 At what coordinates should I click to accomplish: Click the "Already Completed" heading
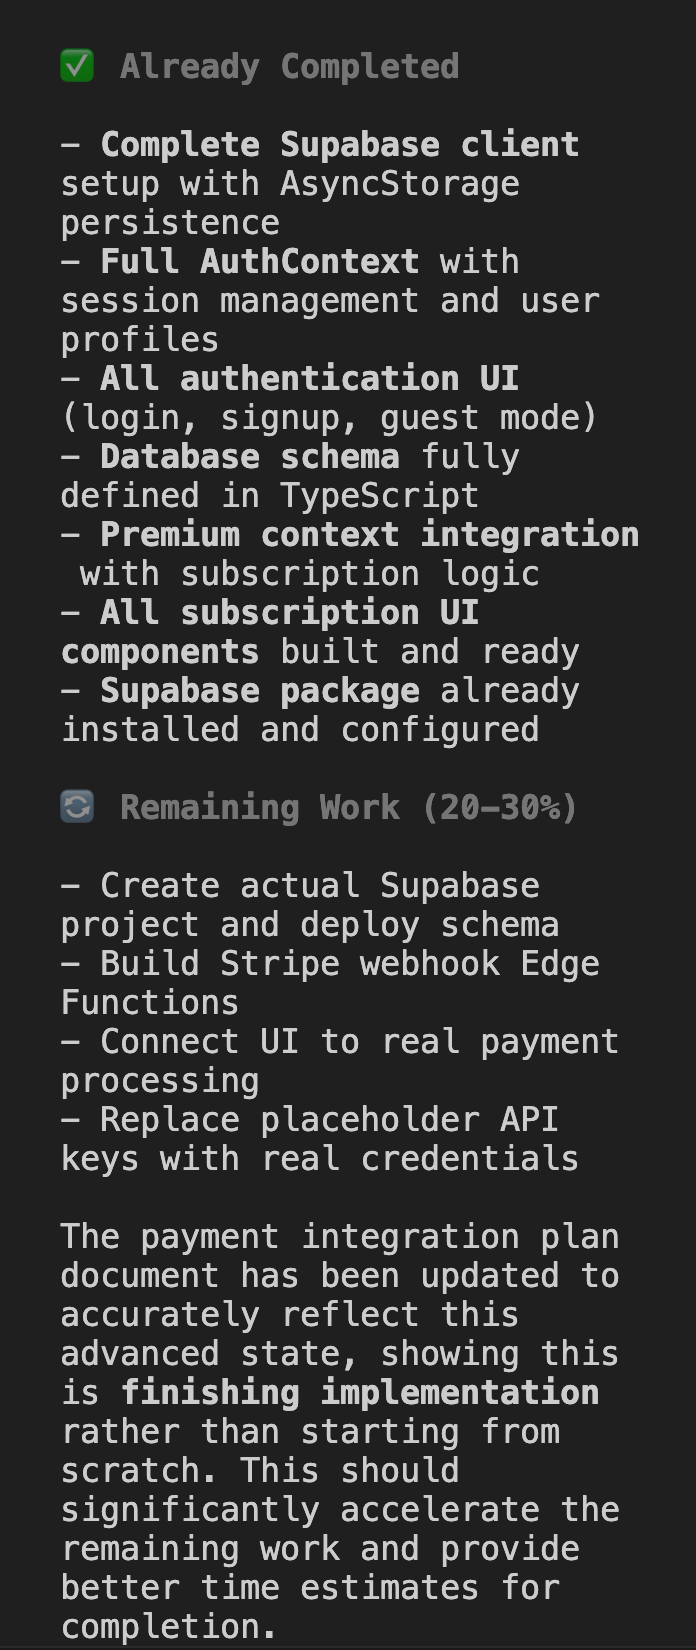289,67
